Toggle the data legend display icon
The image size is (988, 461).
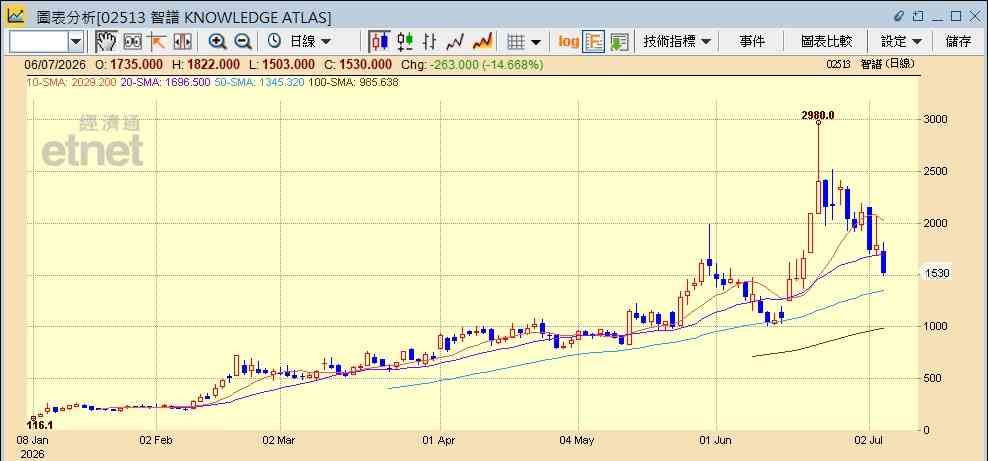[x=594, y=42]
